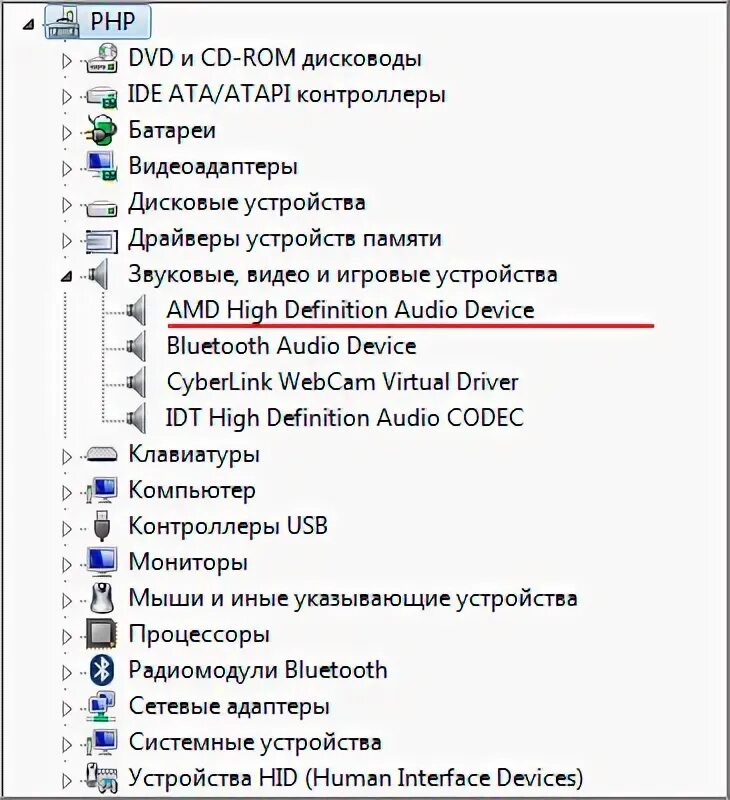
Task: Click the network adapter icon for Сетевые адаптеры
Action: coord(102,706)
